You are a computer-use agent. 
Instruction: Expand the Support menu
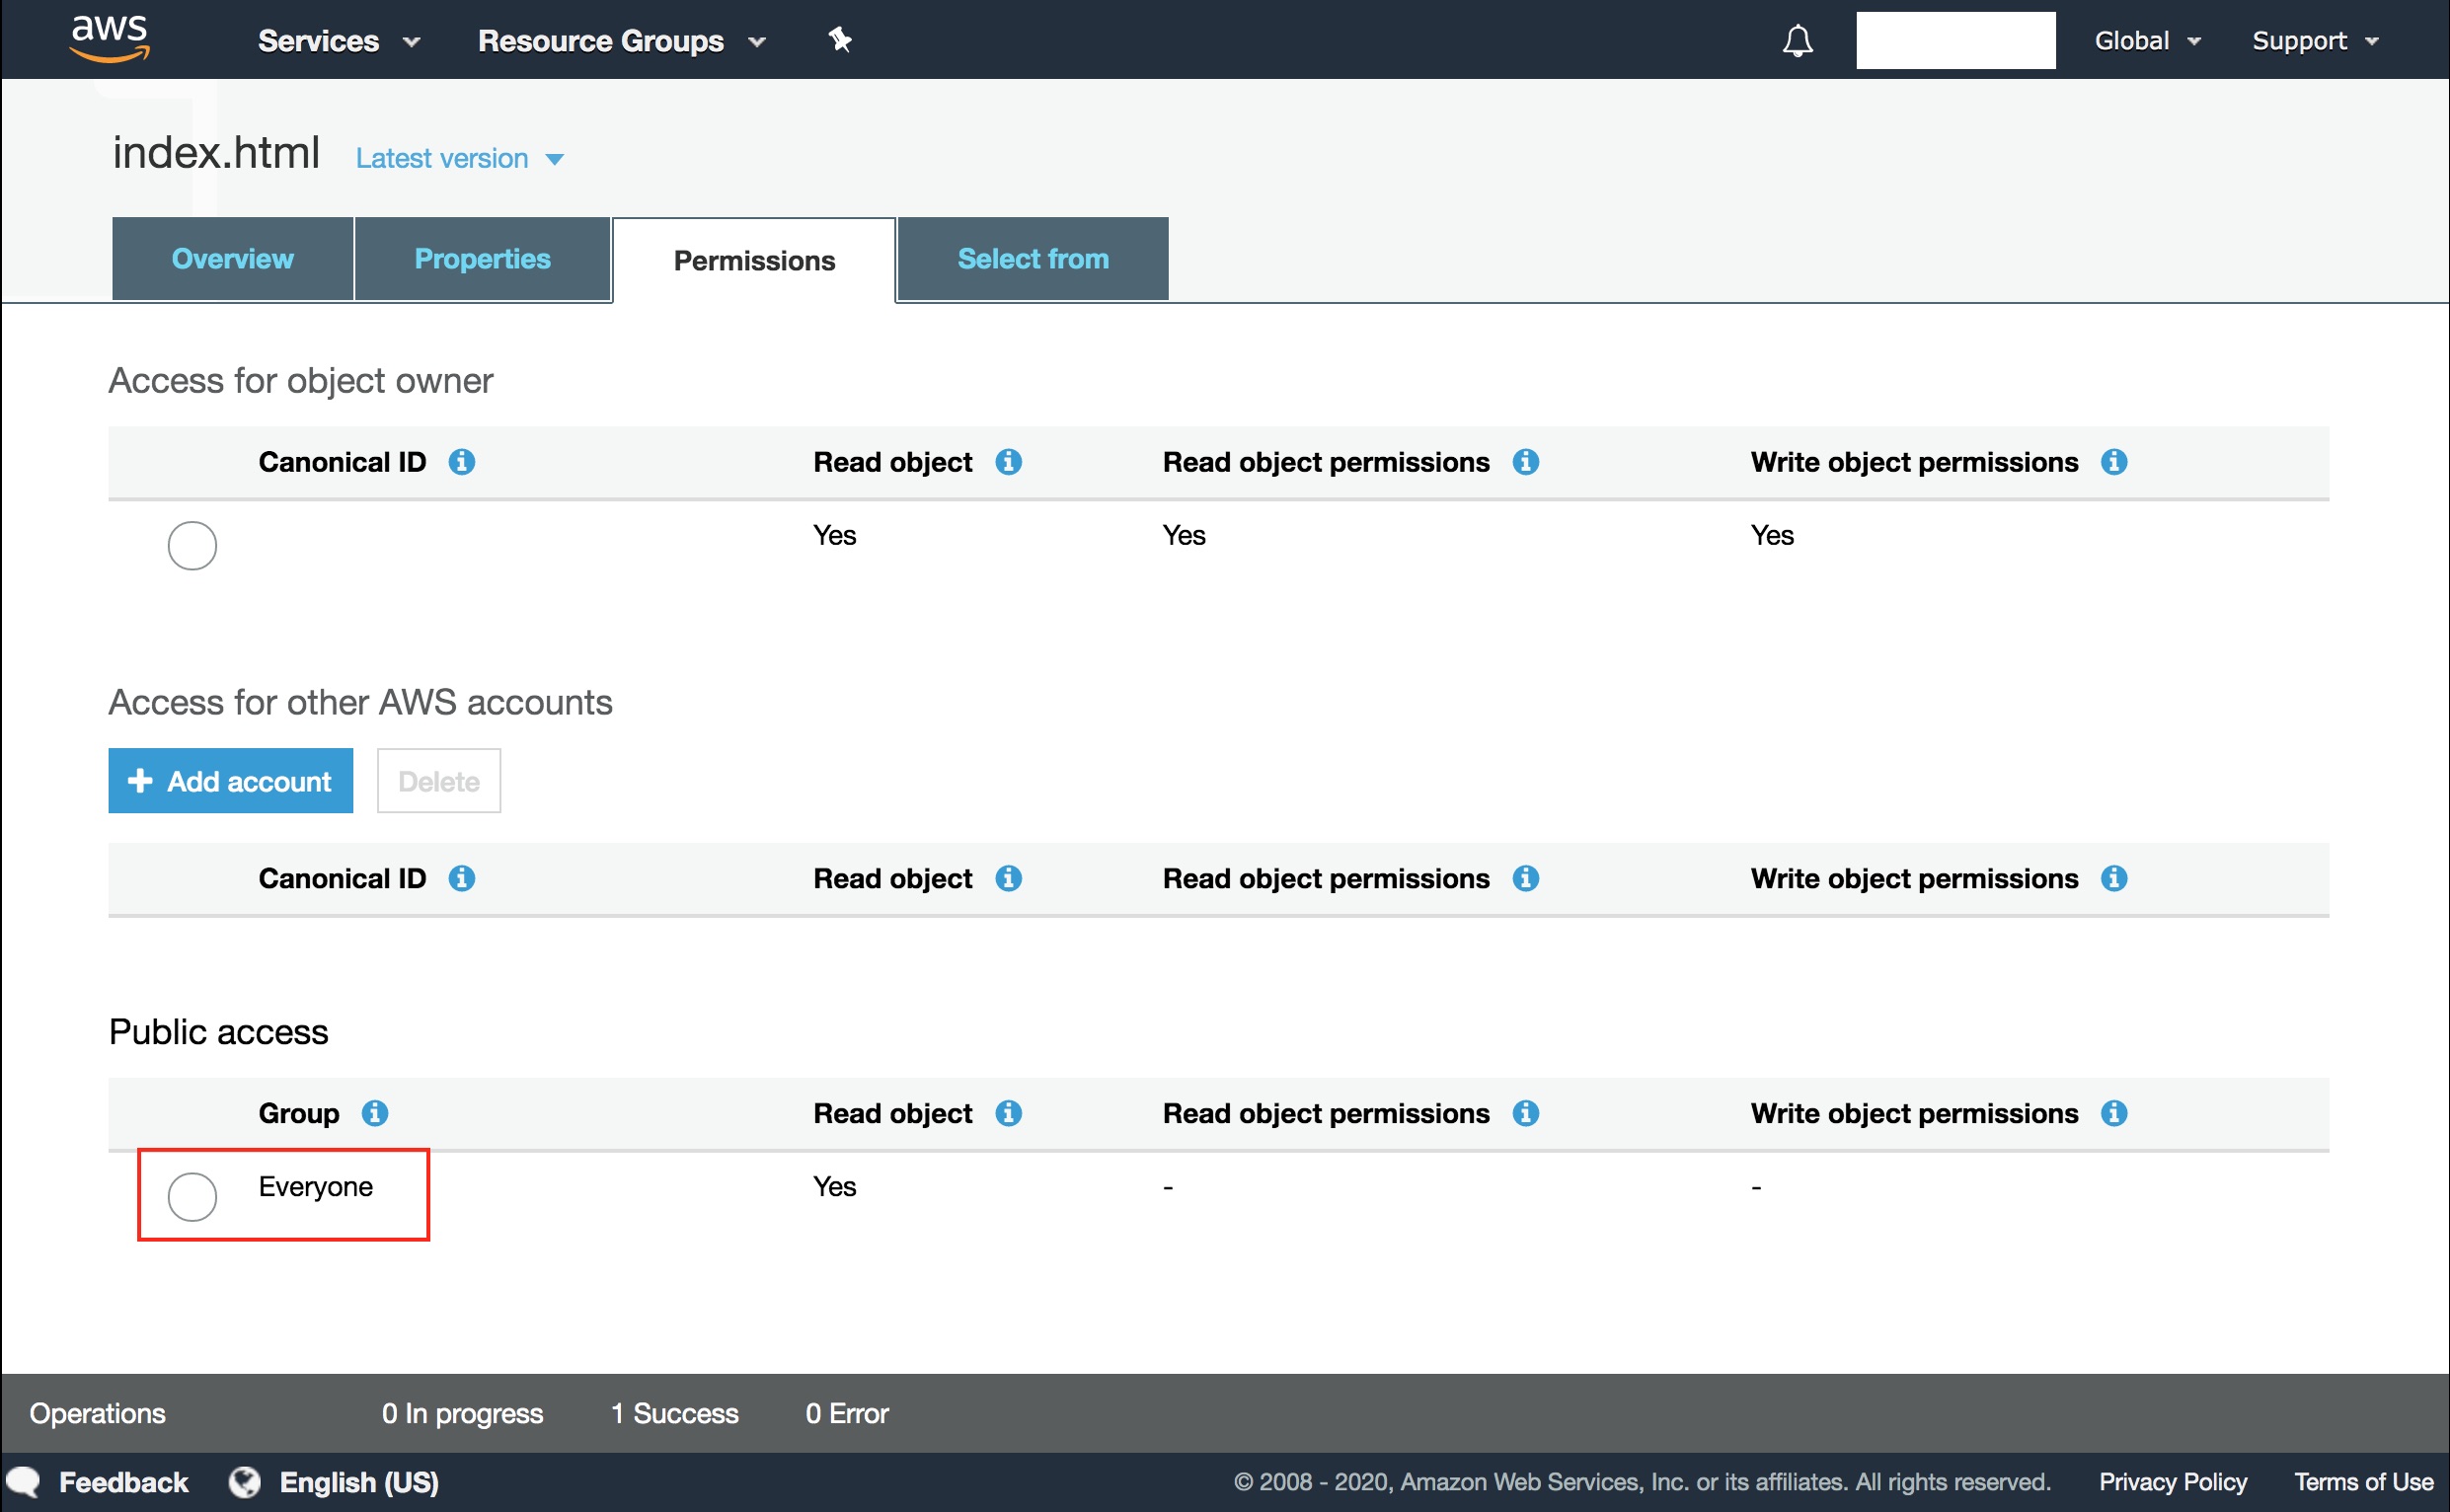pos(2314,41)
